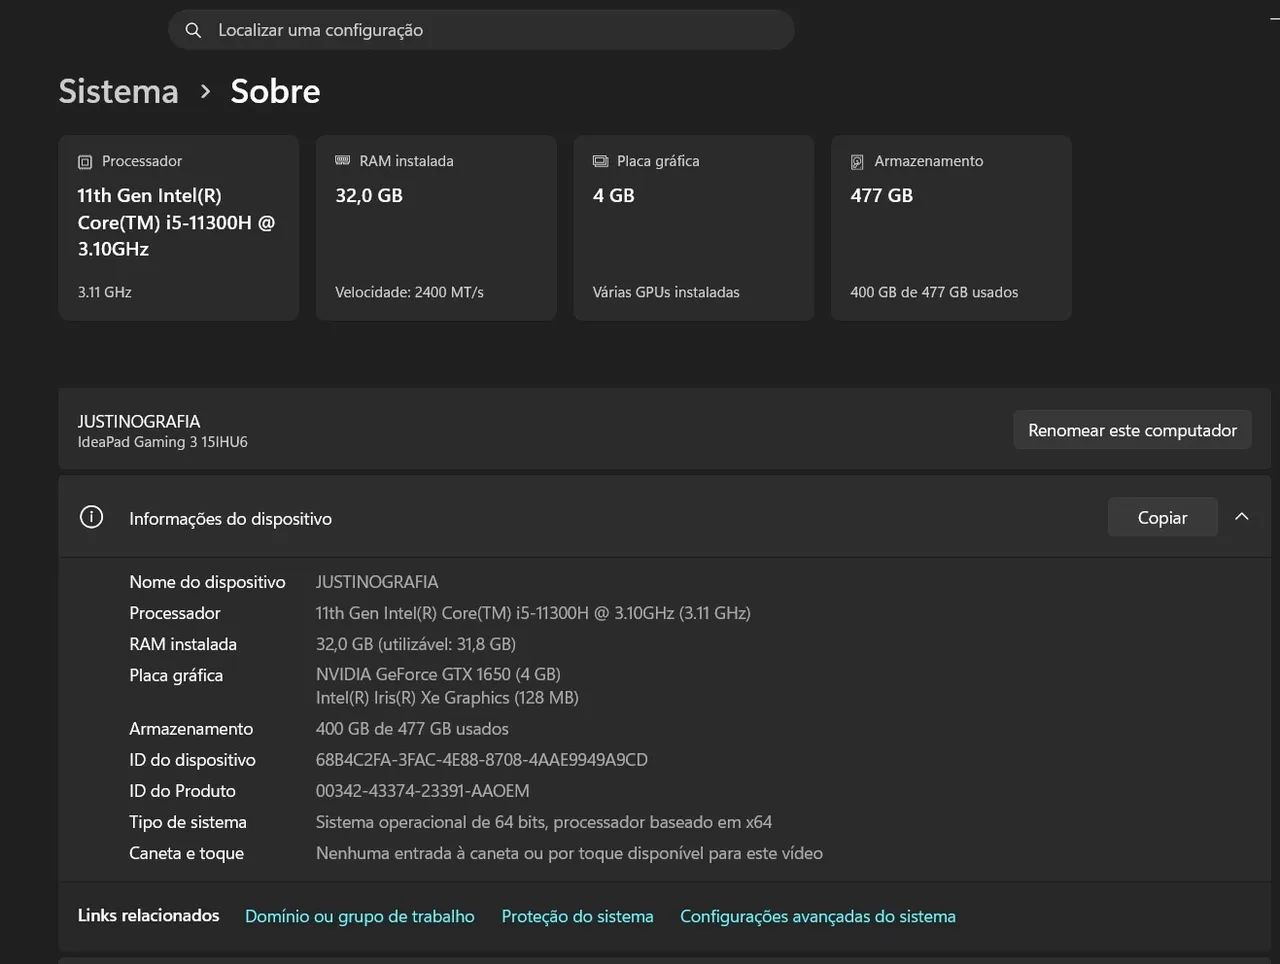The image size is (1280, 964).
Task: Select ID do Produto value 00342-43374-23391-AAOEM
Action: [x=423, y=791]
